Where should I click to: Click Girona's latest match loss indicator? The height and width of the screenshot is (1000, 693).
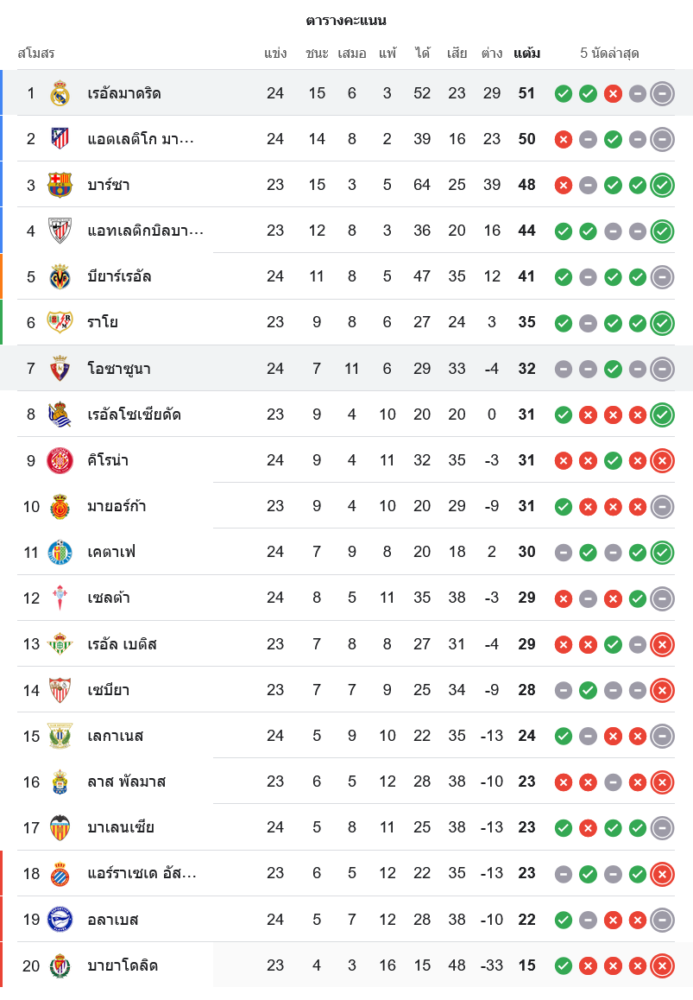coord(661,461)
